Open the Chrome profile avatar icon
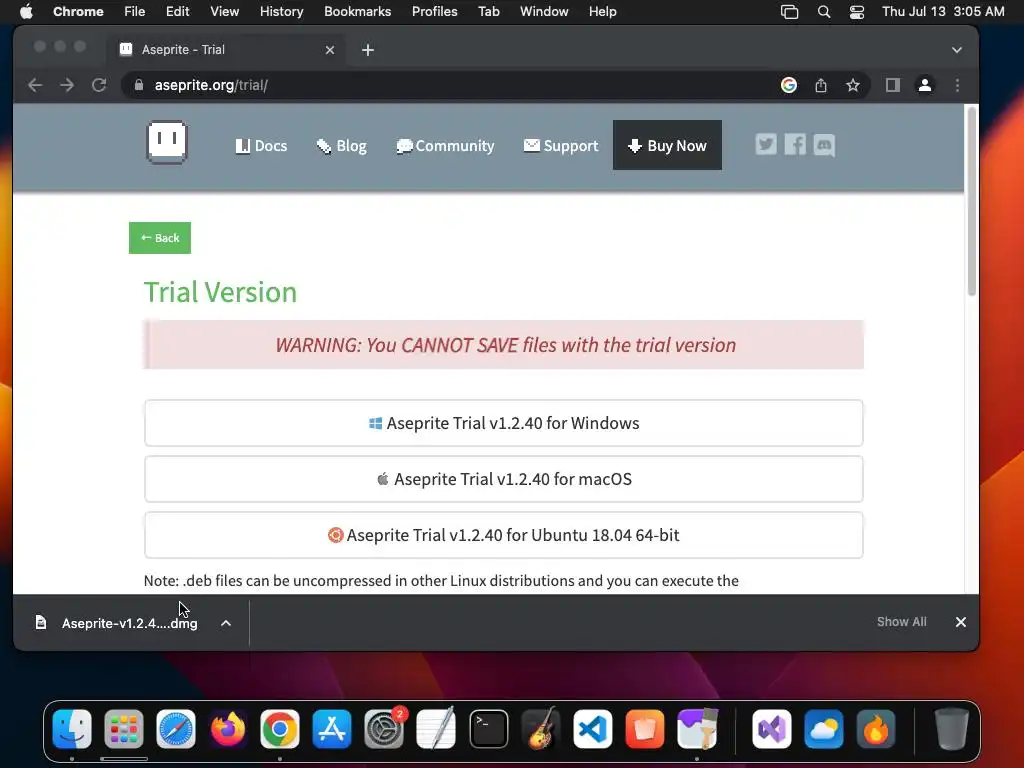Screen dimensions: 1024x768 pyautogui.click(x=925, y=85)
